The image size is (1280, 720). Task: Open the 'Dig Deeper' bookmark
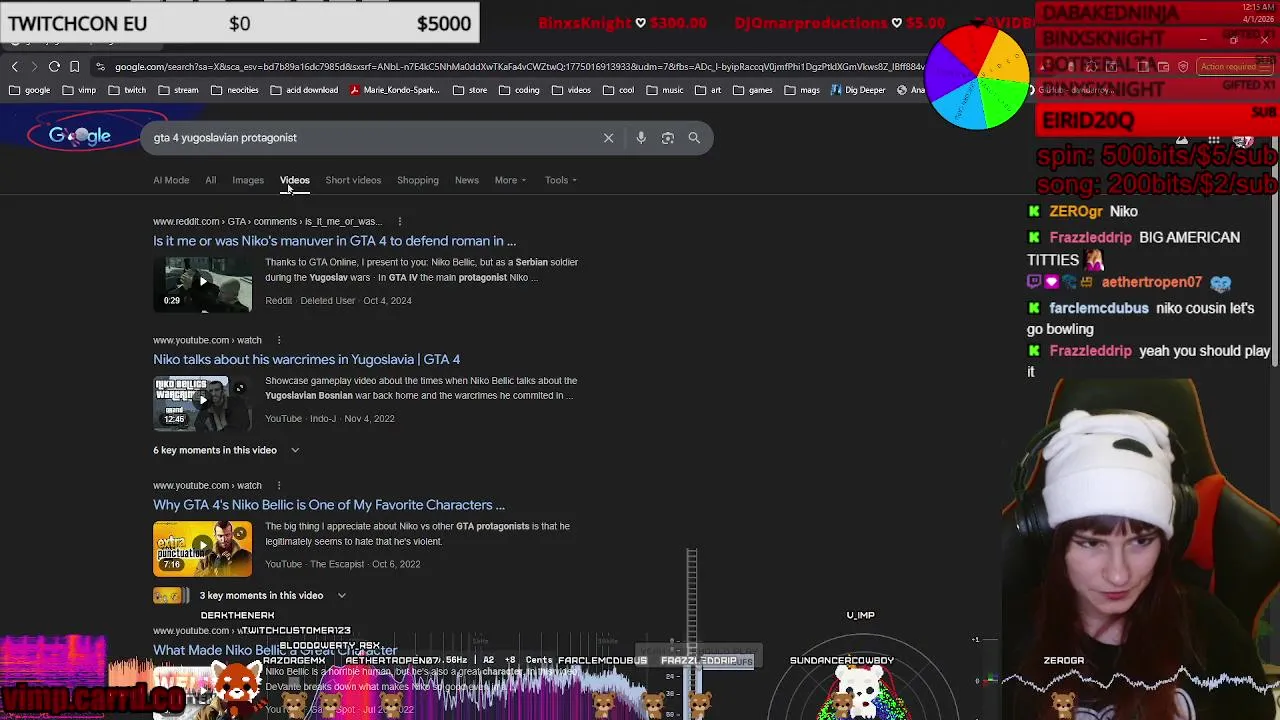click(858, 90)
